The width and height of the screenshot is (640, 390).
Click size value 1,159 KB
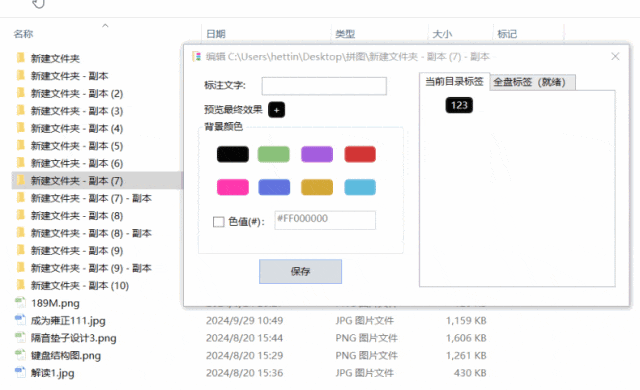(x=466, y=320)
